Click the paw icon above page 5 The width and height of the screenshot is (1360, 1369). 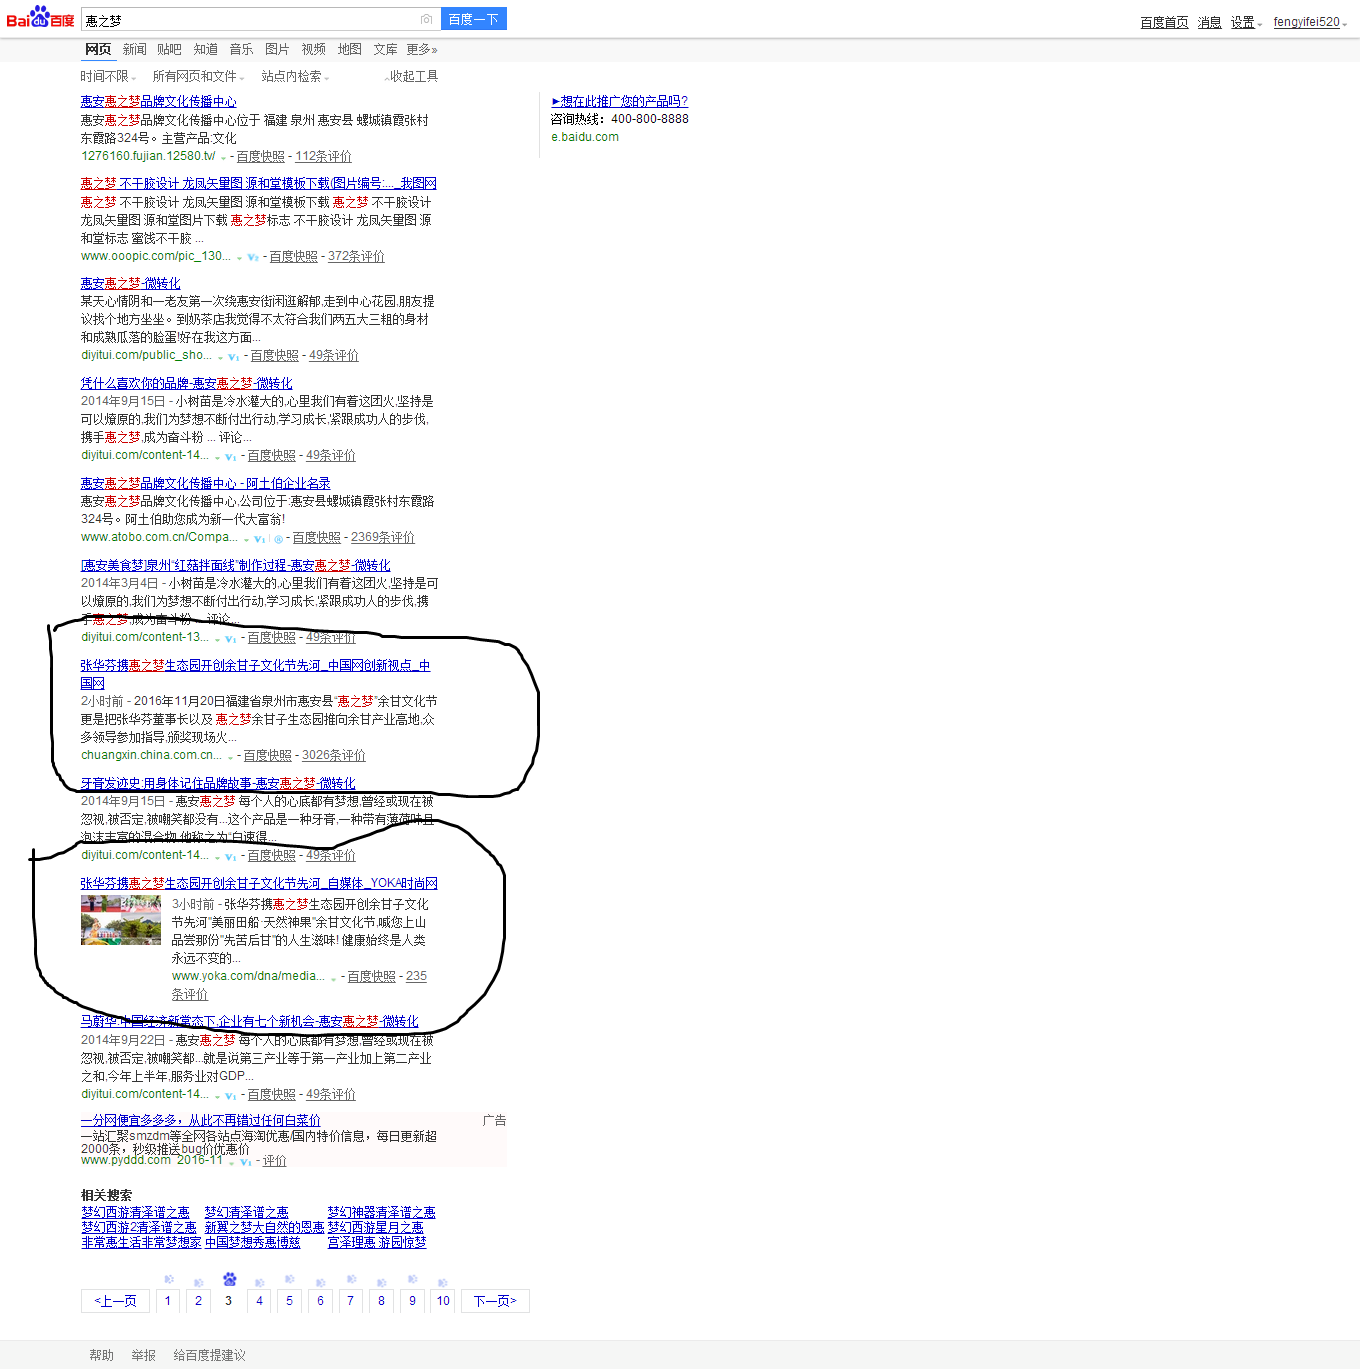pyautogui.click(x=289, y=1279)
